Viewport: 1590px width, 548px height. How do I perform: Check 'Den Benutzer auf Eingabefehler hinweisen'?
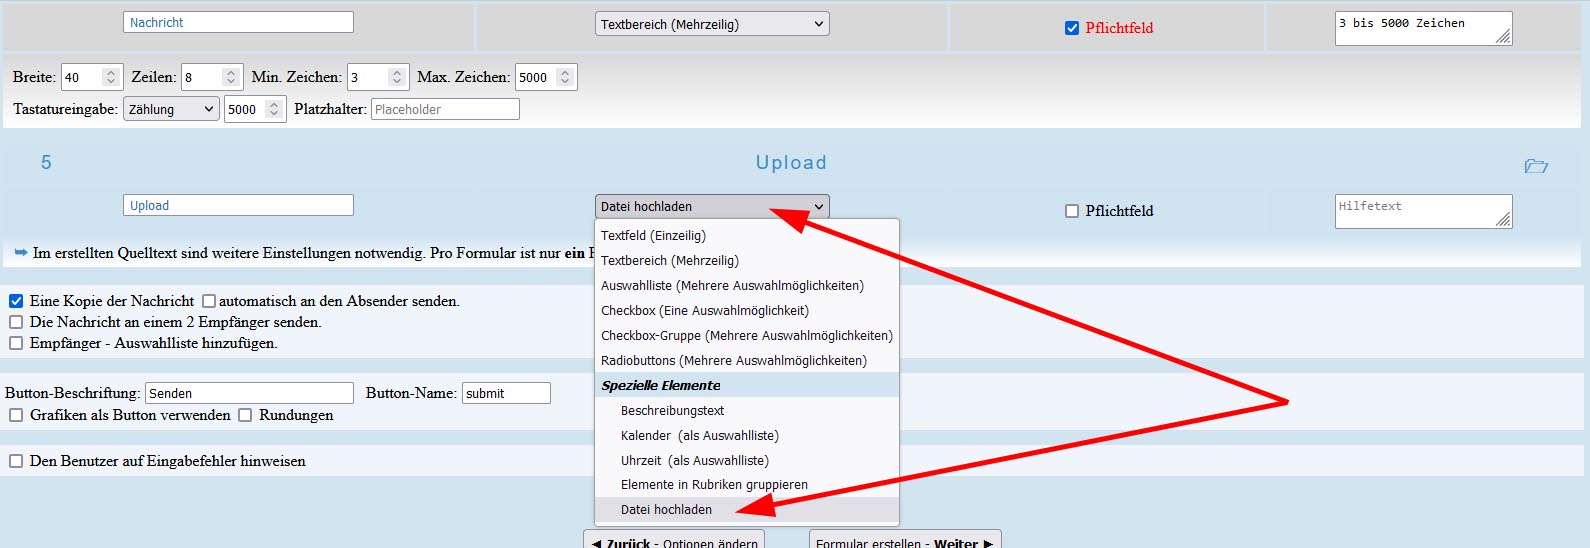click(16, 461)
